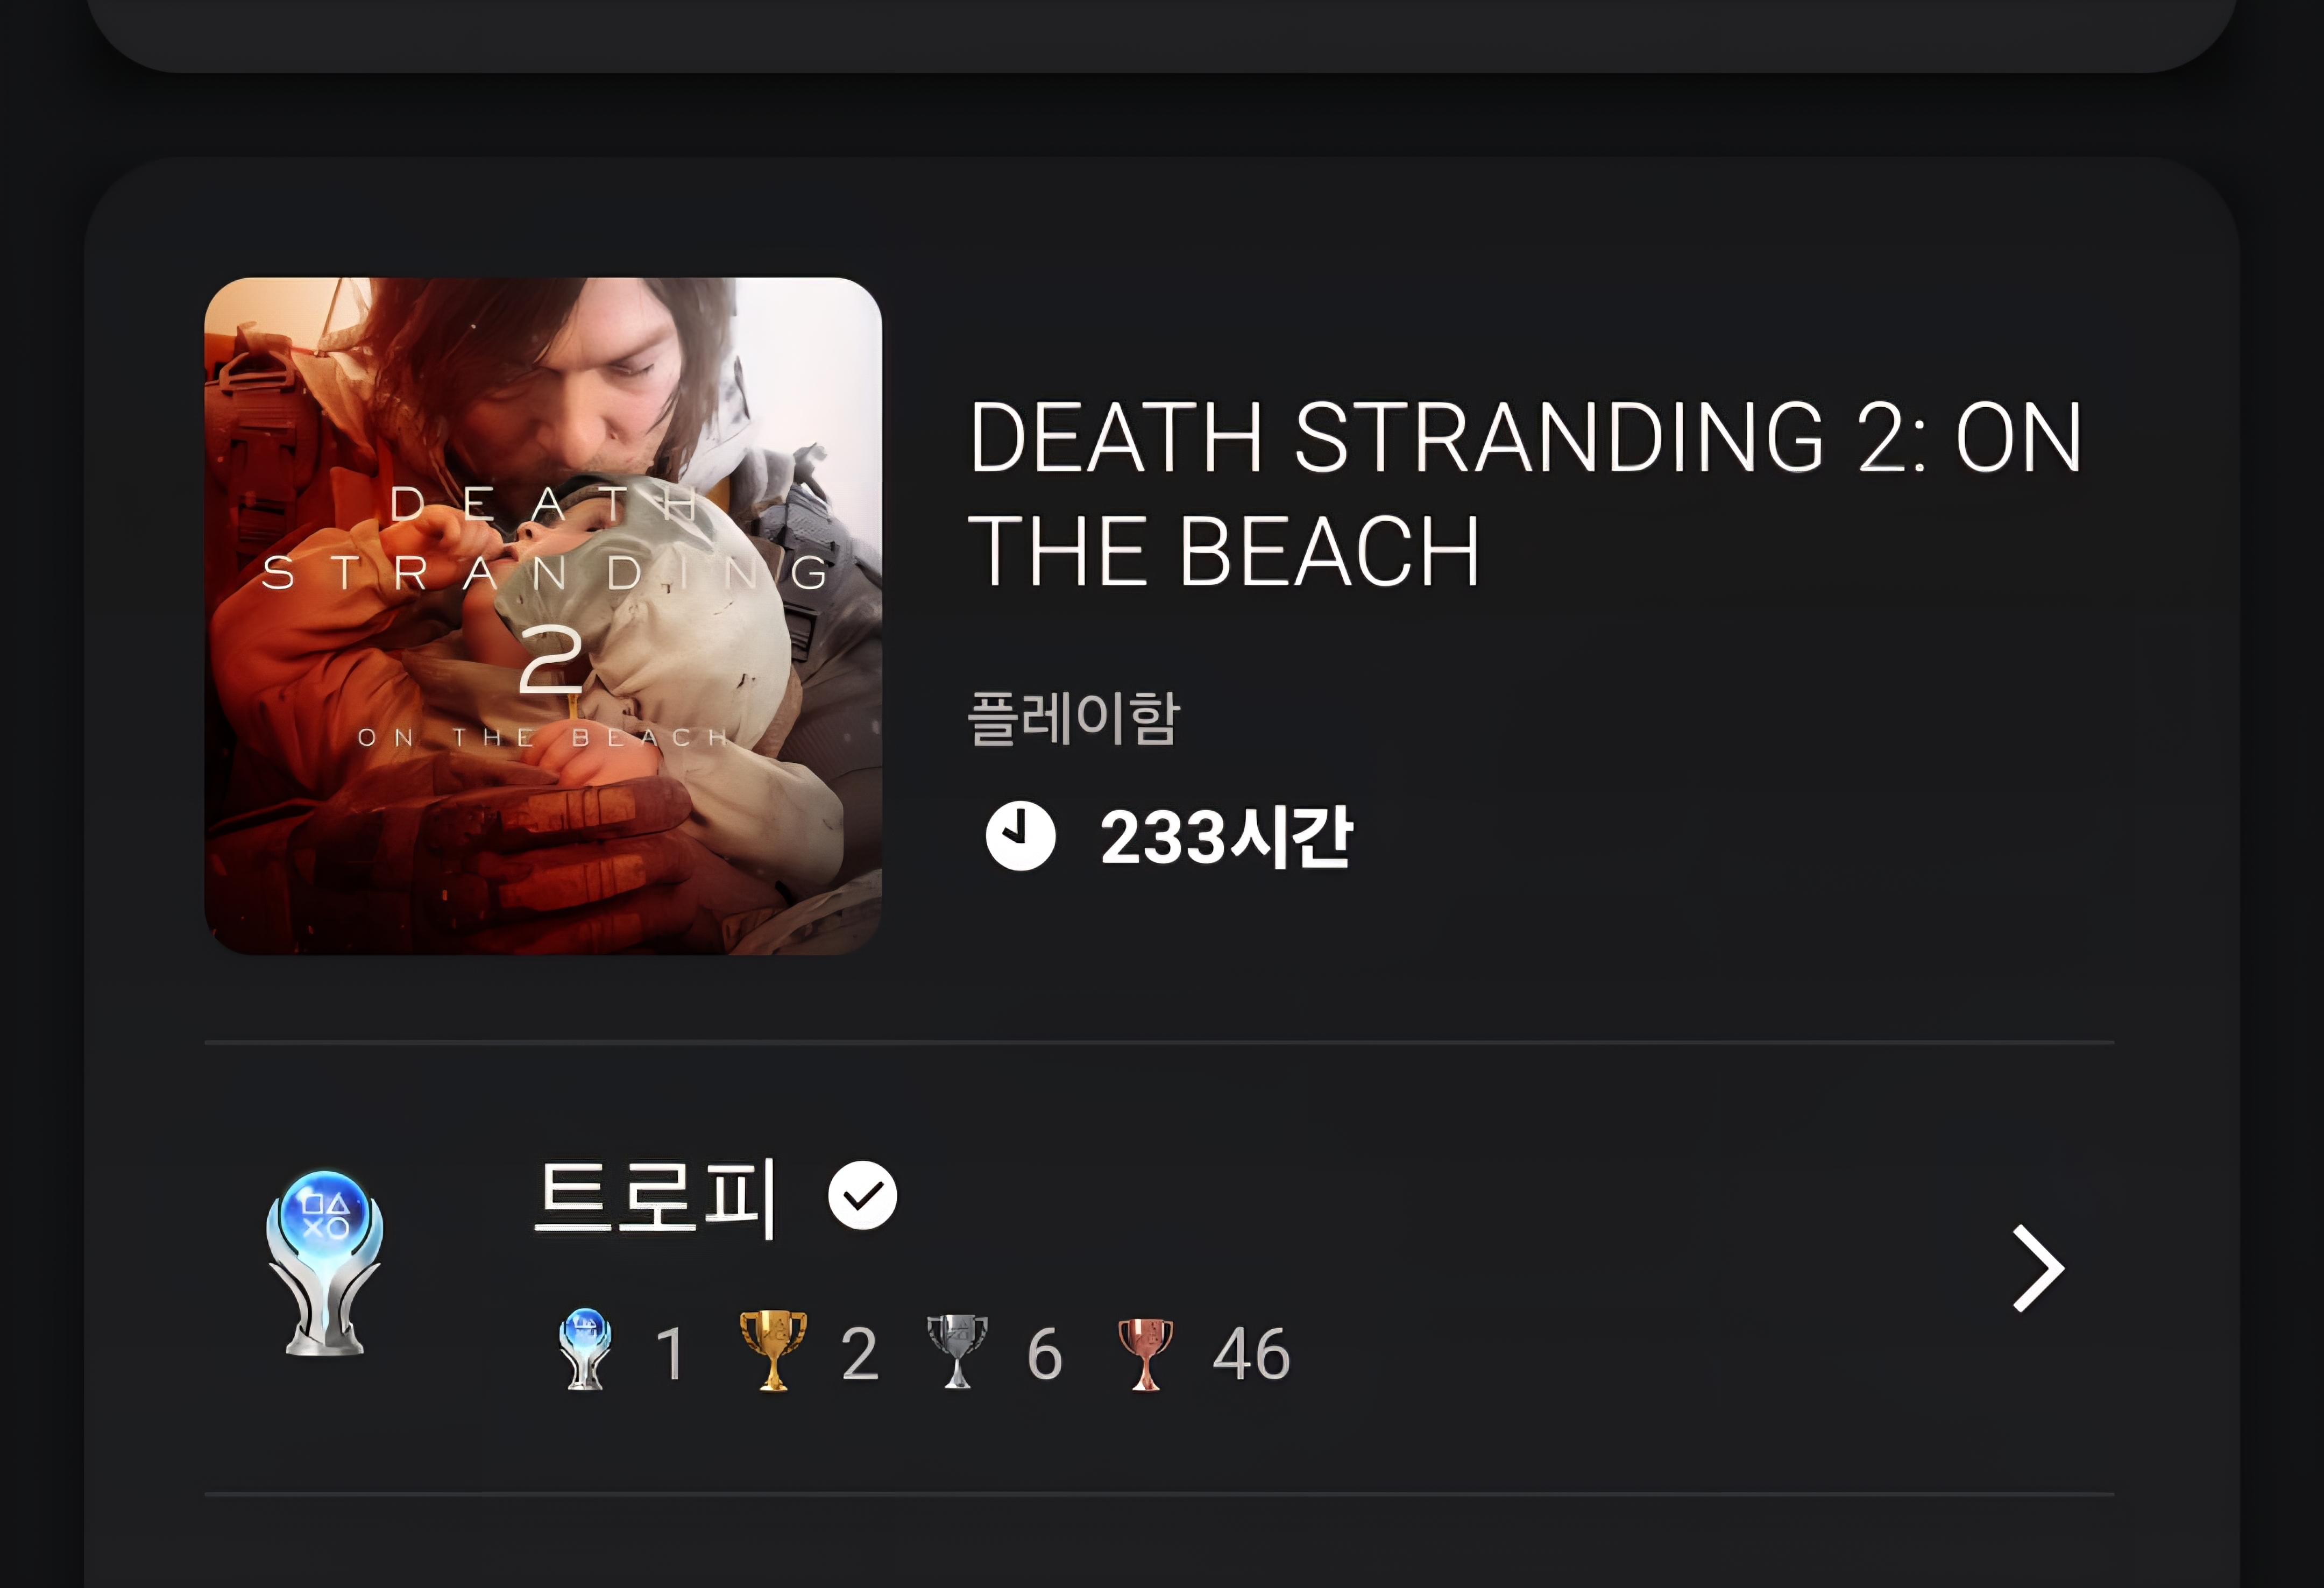Open the Death Stranding 2 cover art
This screenshot has width=2324, height=1588.
(543, 616)
